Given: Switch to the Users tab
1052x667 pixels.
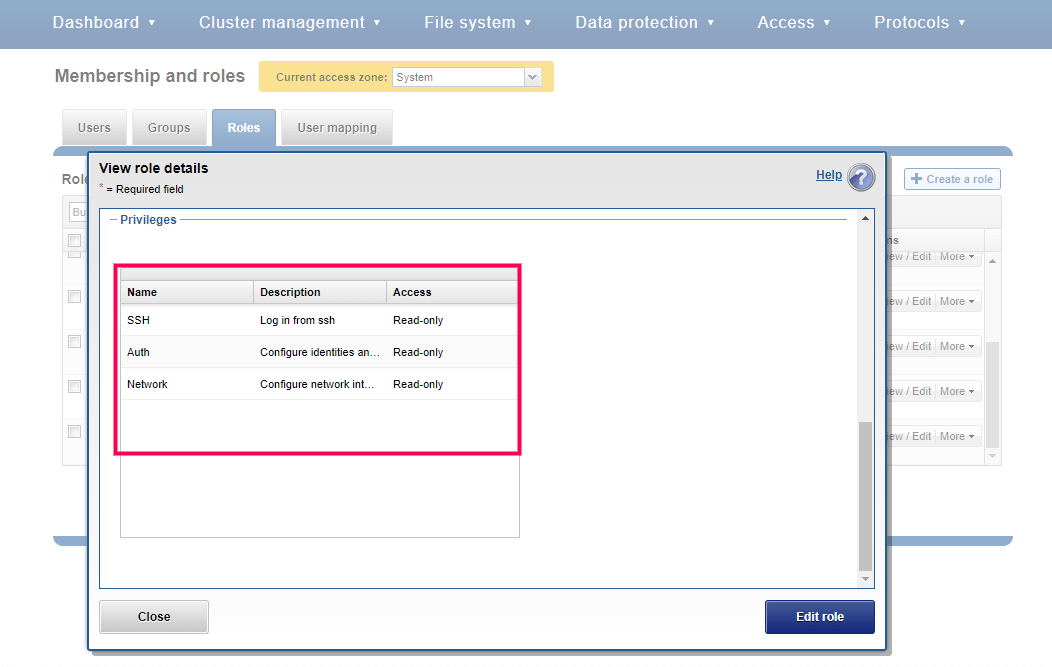Looking at the screenshot, I should pyautogui.click(x=93, y=127).
